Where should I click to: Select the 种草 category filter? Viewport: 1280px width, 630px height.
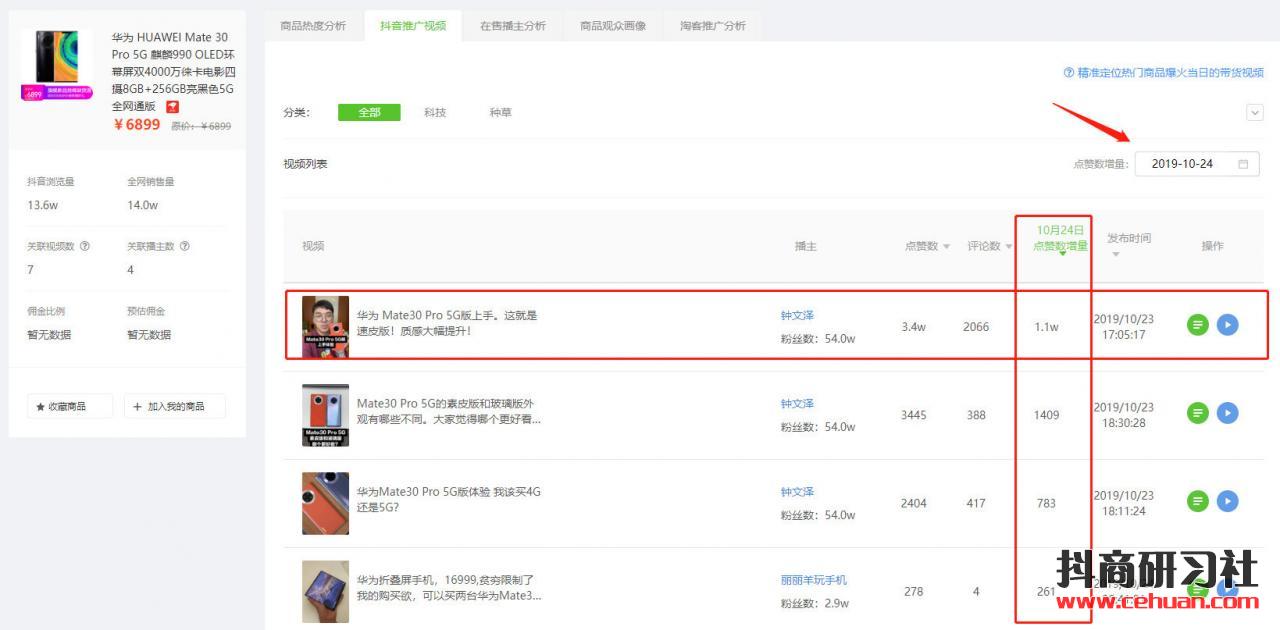point(500,112)
